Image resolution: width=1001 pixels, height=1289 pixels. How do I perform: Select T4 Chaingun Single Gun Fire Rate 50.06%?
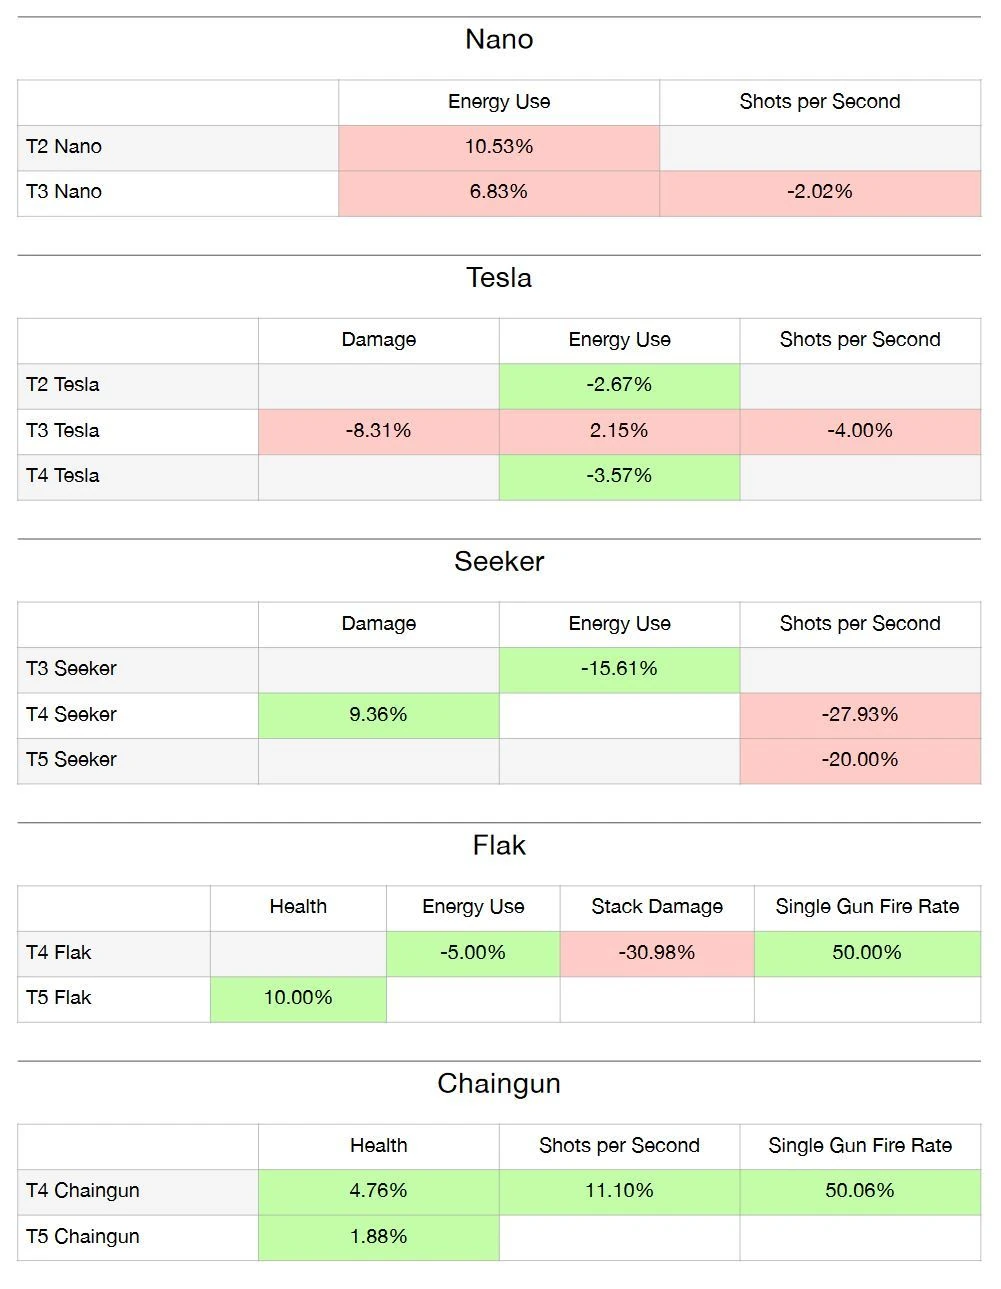point(859,1190)
